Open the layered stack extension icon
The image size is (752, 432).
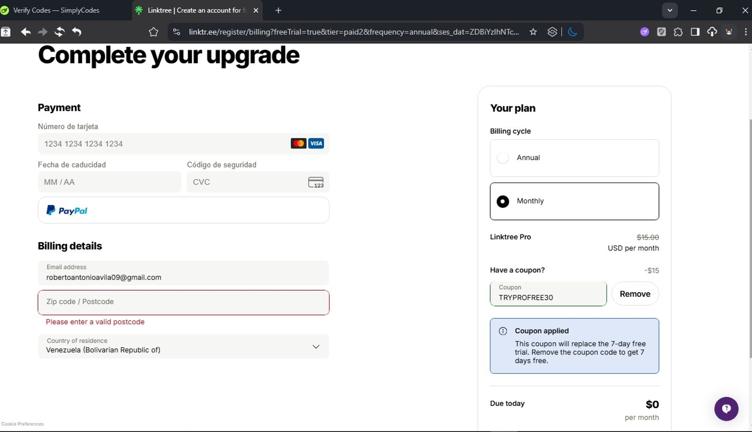552,32
